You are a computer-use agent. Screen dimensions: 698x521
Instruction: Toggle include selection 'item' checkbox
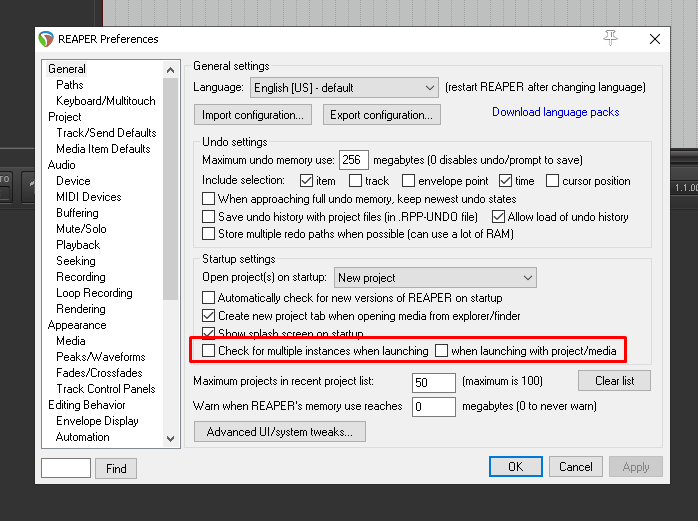point(306,181)
